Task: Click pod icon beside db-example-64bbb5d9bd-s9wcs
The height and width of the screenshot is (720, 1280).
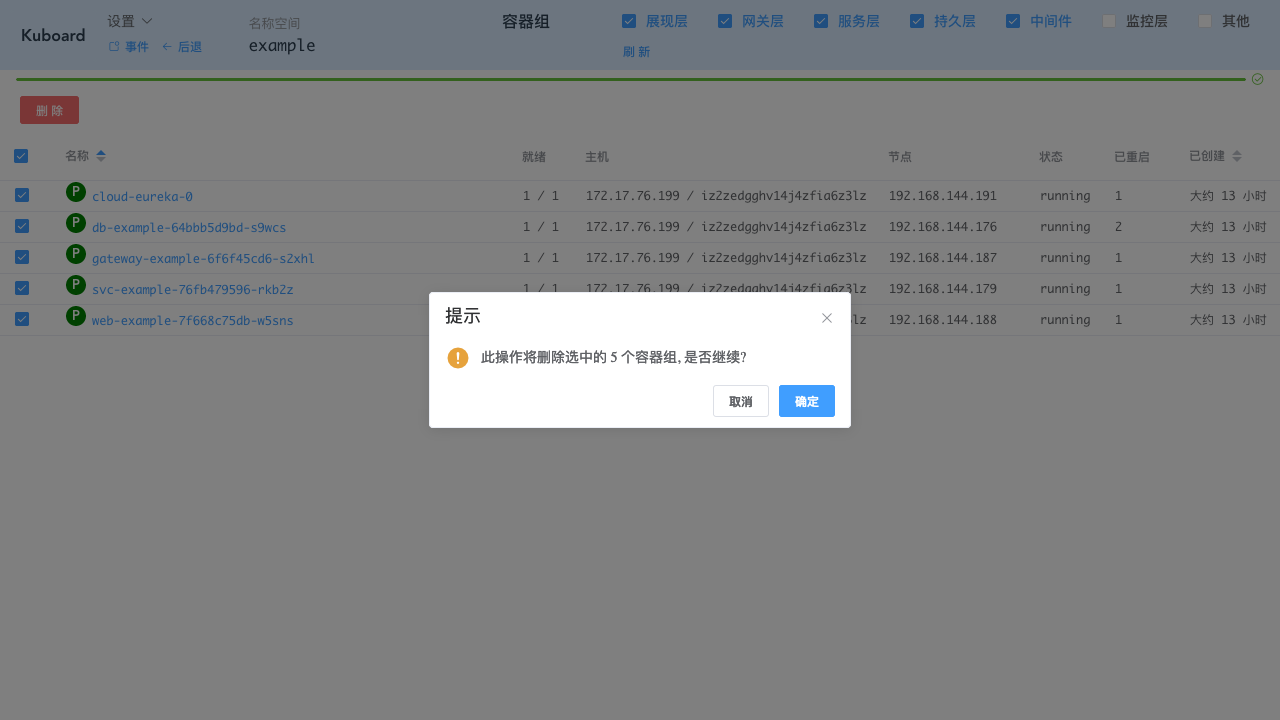Action: pyautogui.click(x=76, y=223)
